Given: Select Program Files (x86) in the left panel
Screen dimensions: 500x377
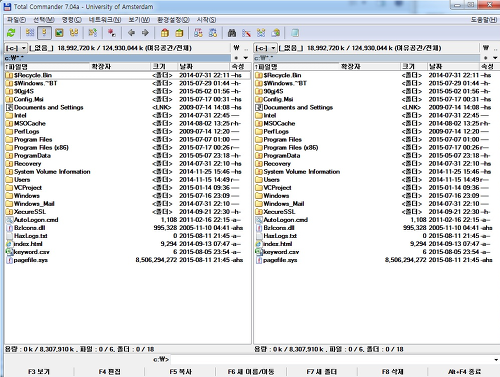Looking at the screenshot, I should pyautogui.click(x=127, y=148).
